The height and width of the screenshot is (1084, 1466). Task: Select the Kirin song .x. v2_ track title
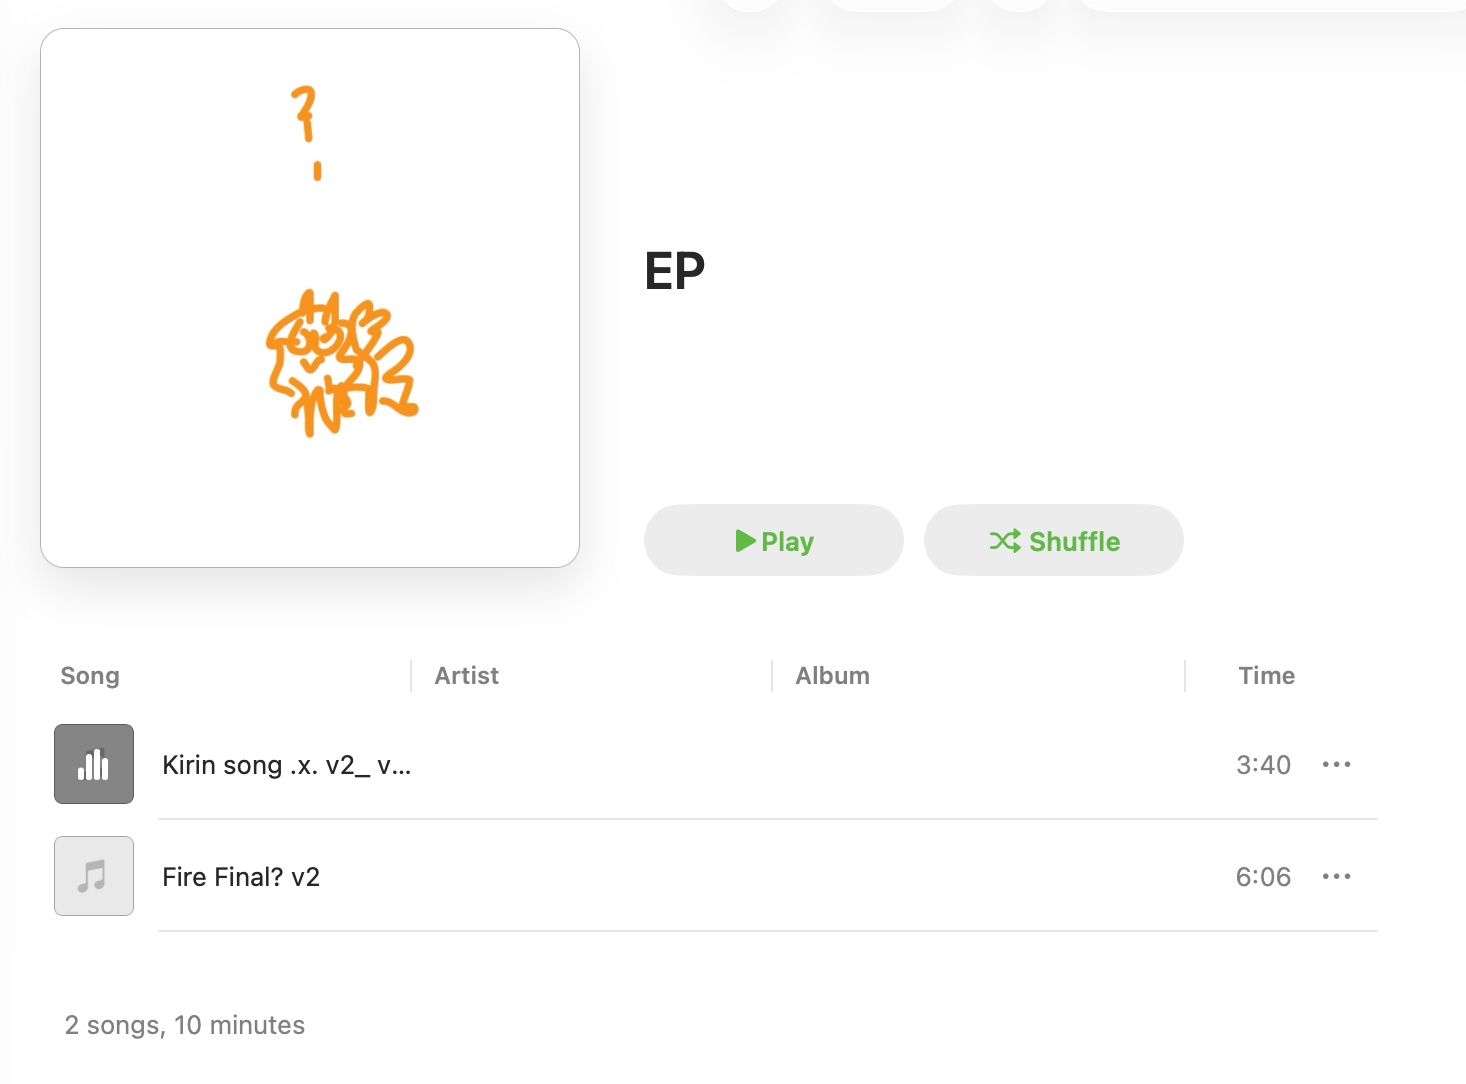[x=286, y=765]
